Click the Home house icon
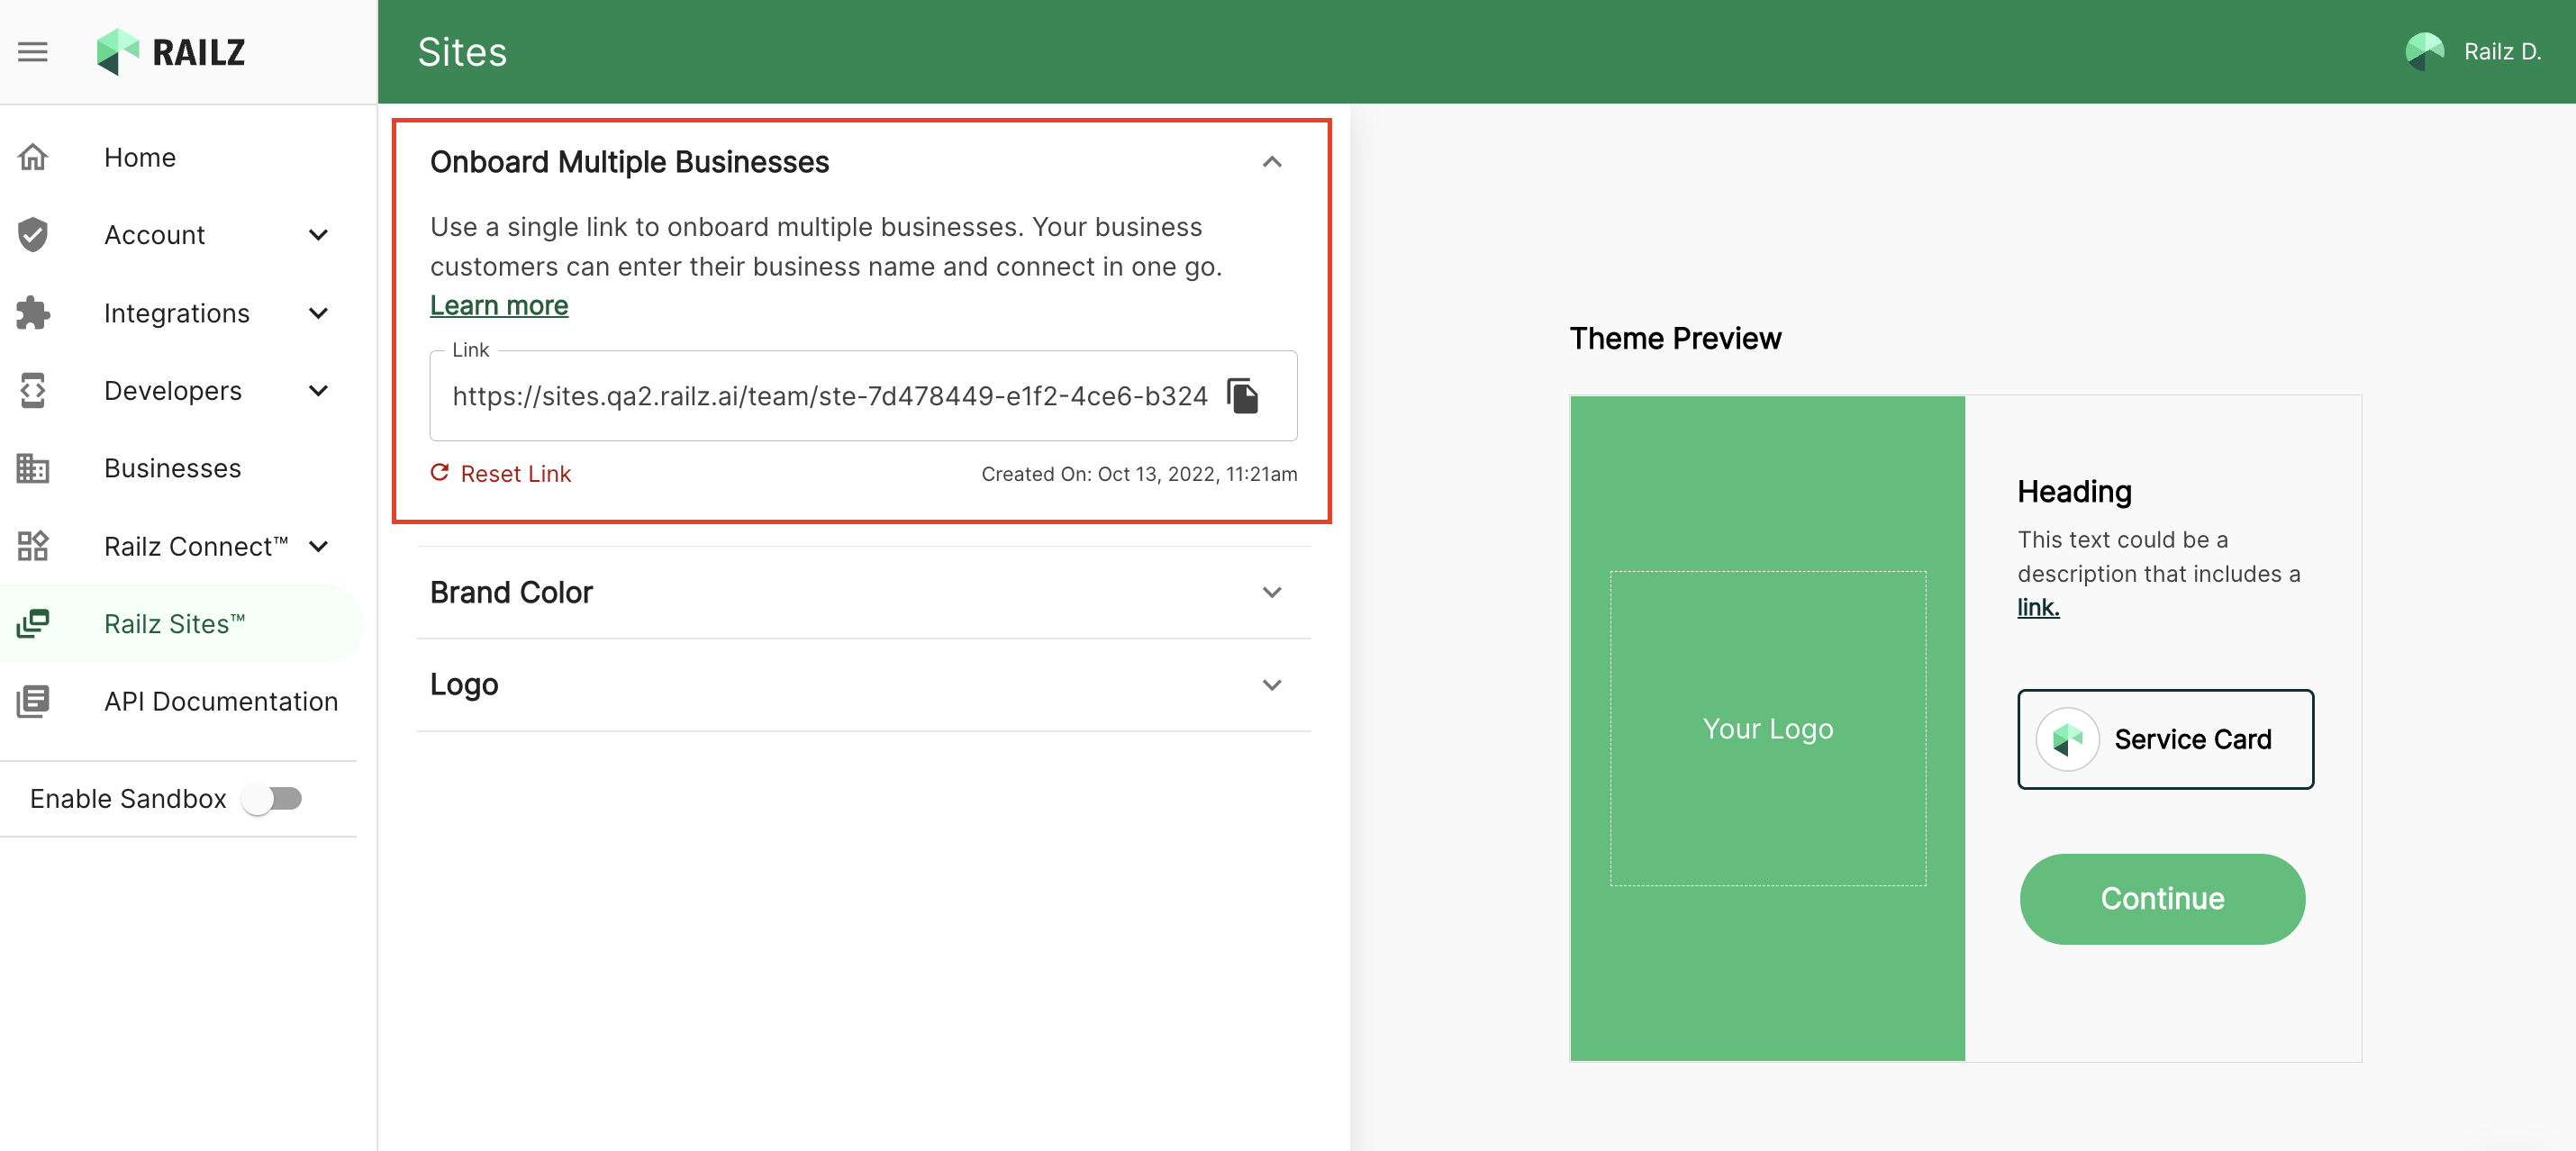Screen dimensions: 2576x1151 (33, 157)
